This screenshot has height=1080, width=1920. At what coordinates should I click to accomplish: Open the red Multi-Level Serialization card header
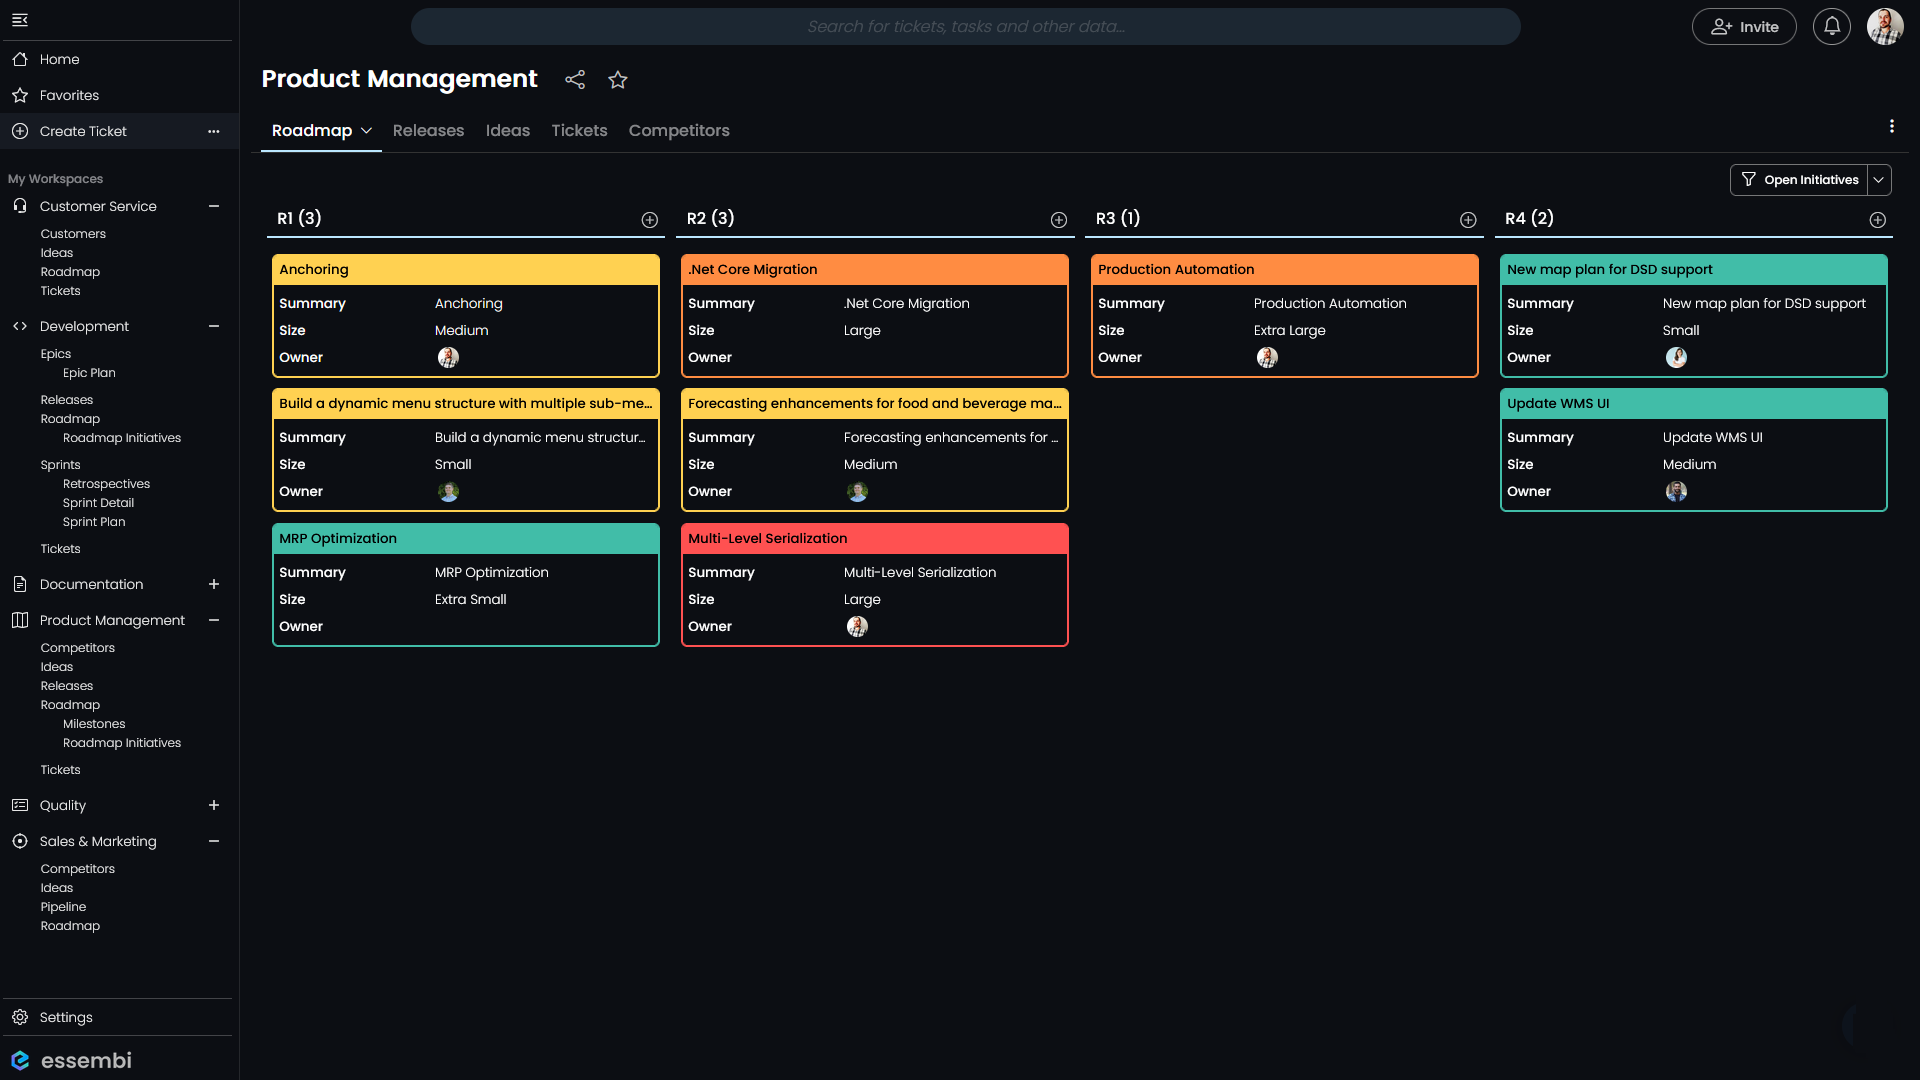pos(874,538)
